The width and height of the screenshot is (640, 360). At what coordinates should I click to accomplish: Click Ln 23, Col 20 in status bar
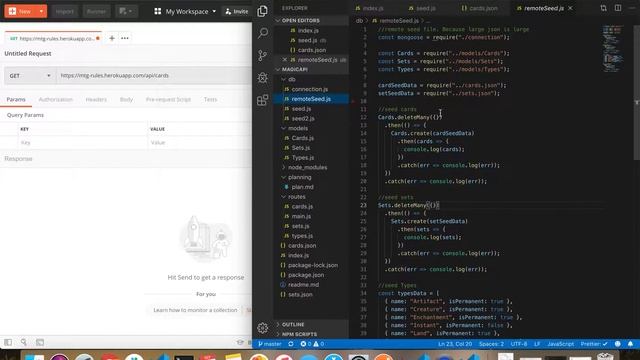[x=455, y=344]
